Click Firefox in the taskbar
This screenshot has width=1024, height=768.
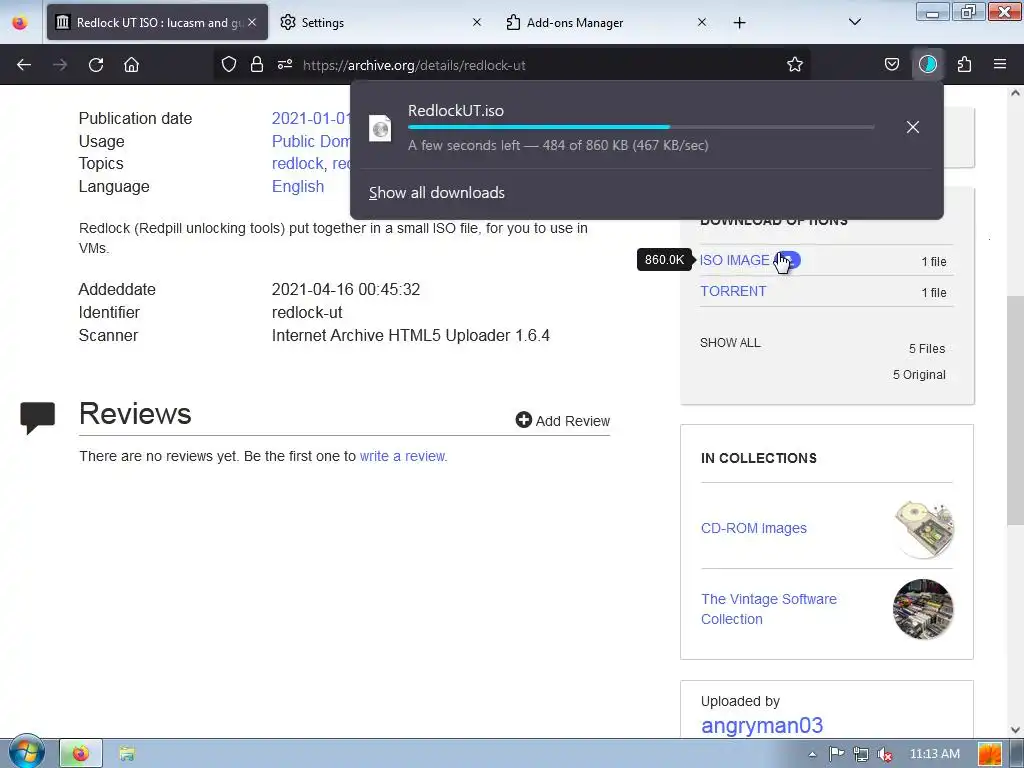81,754
